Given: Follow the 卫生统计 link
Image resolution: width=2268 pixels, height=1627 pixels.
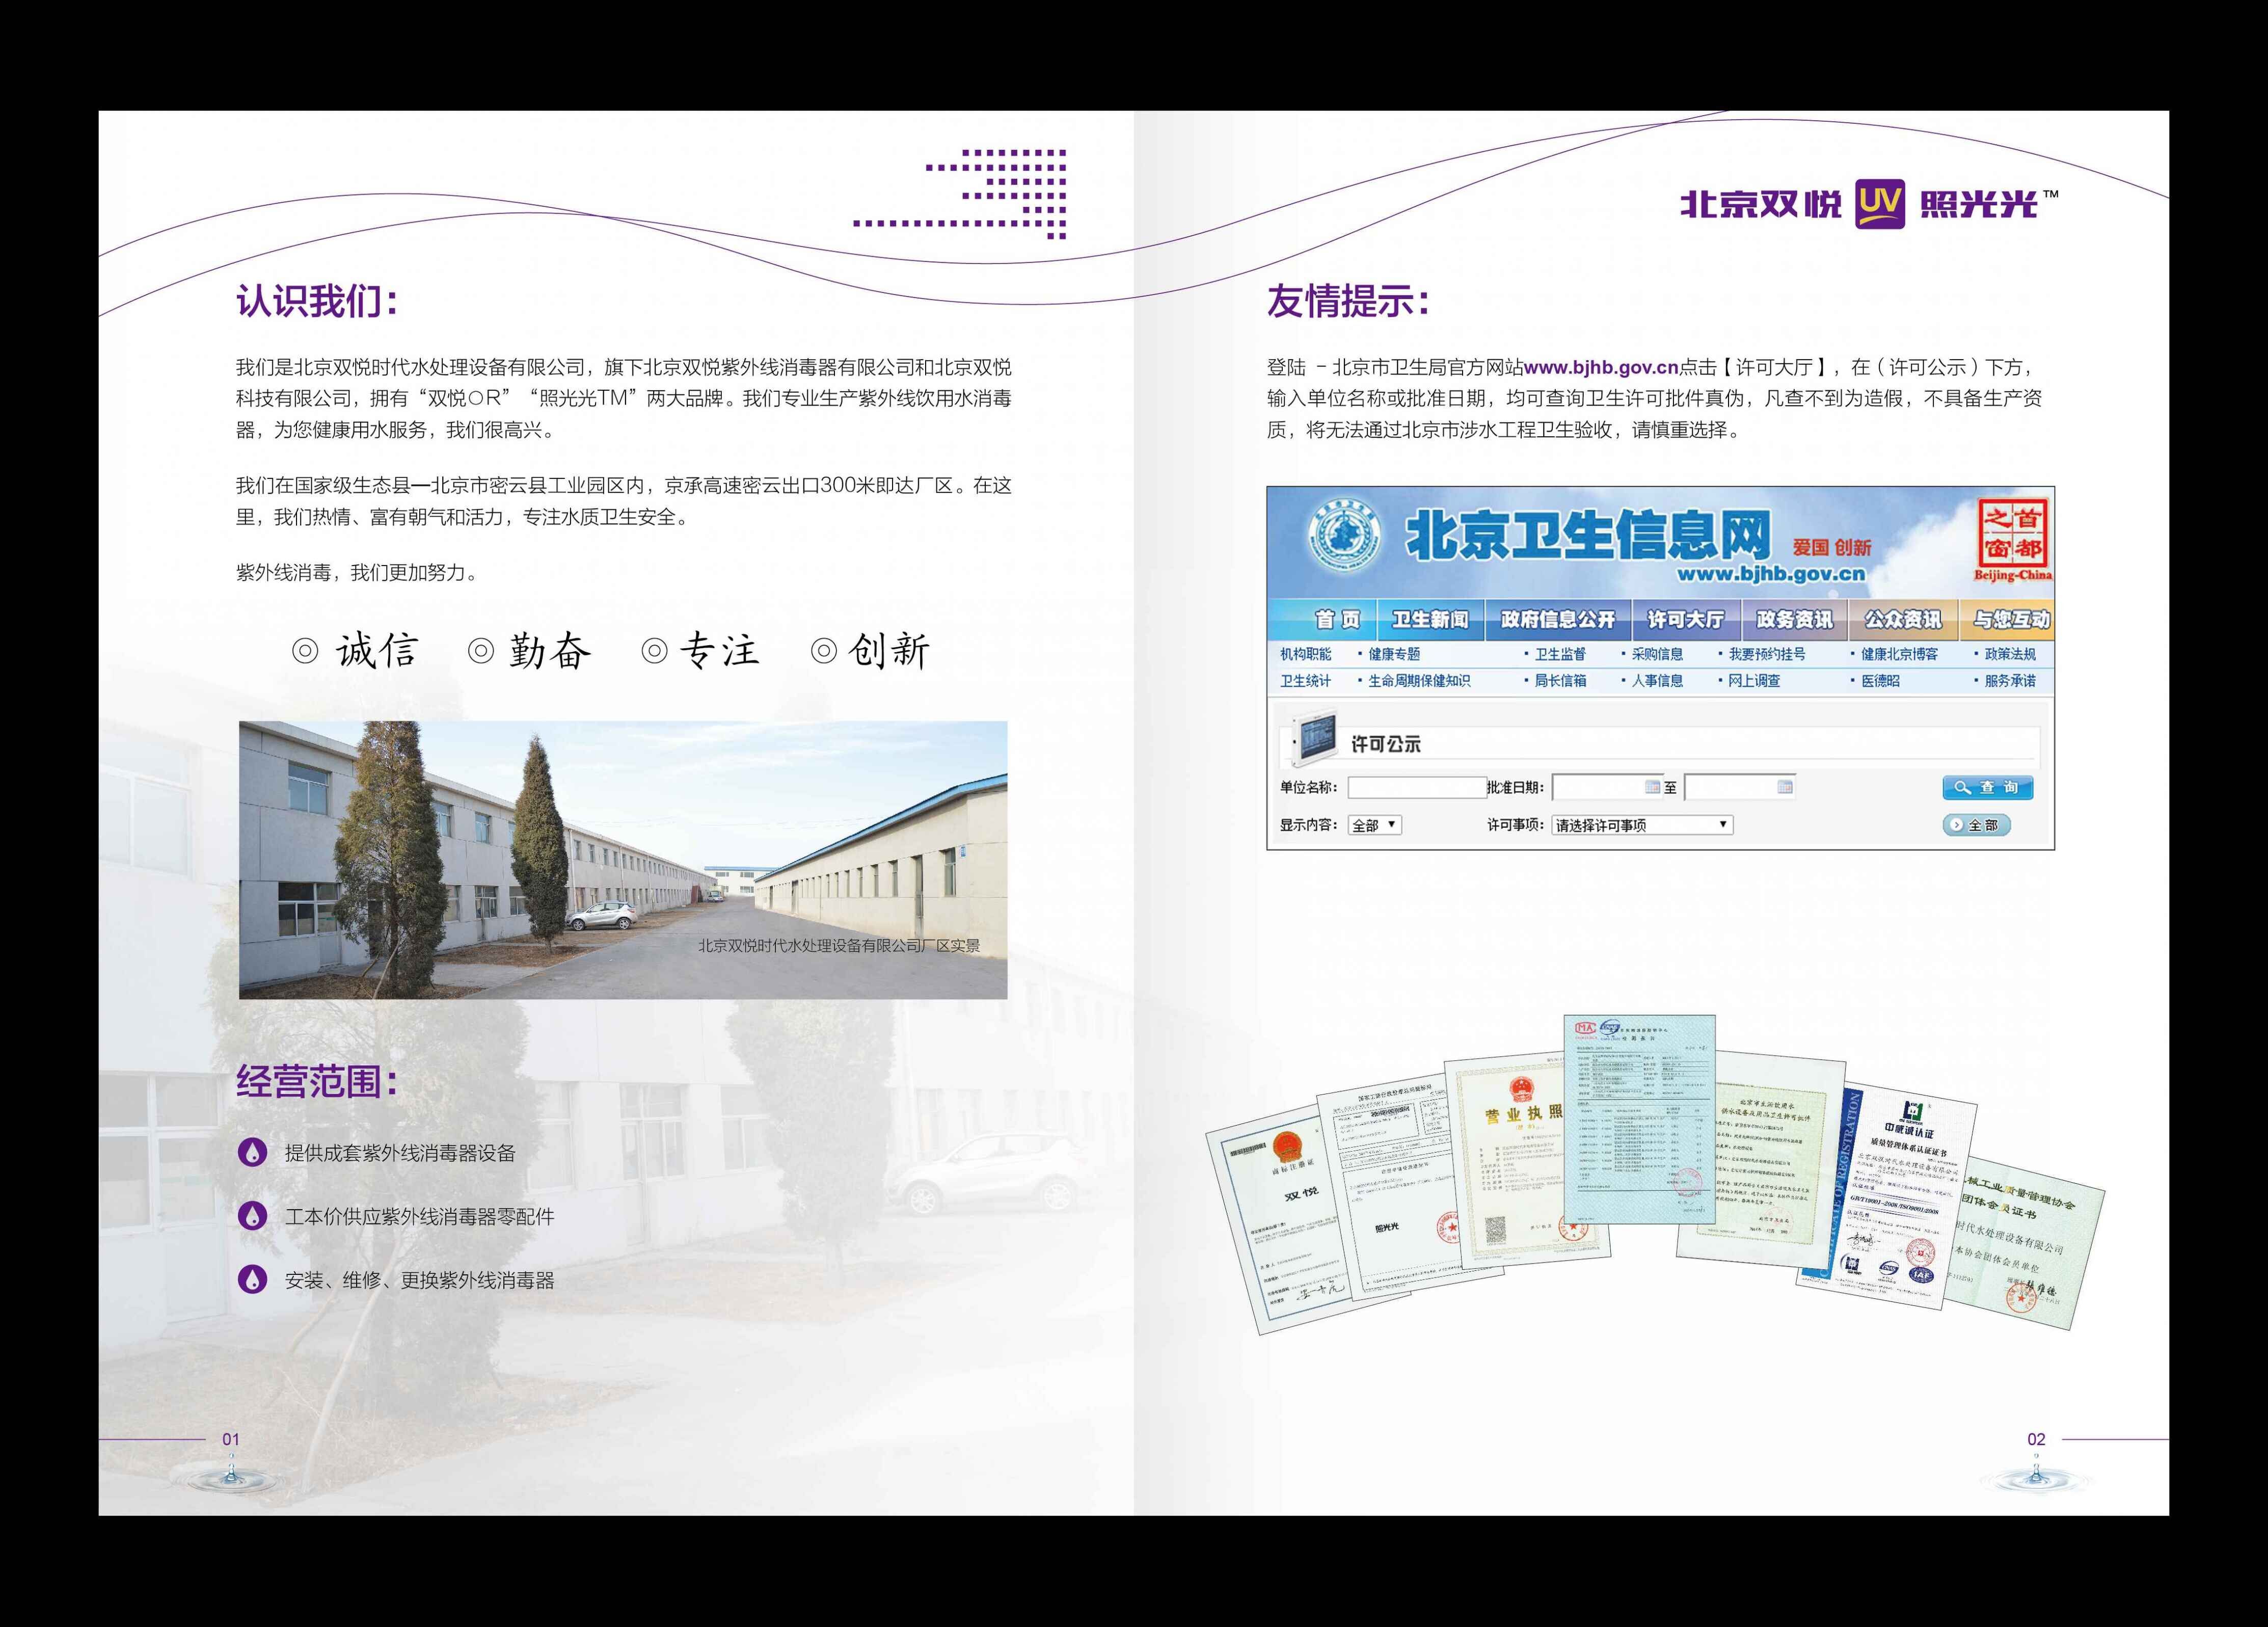Looking at the screenshot, I should pos(1305,681).
